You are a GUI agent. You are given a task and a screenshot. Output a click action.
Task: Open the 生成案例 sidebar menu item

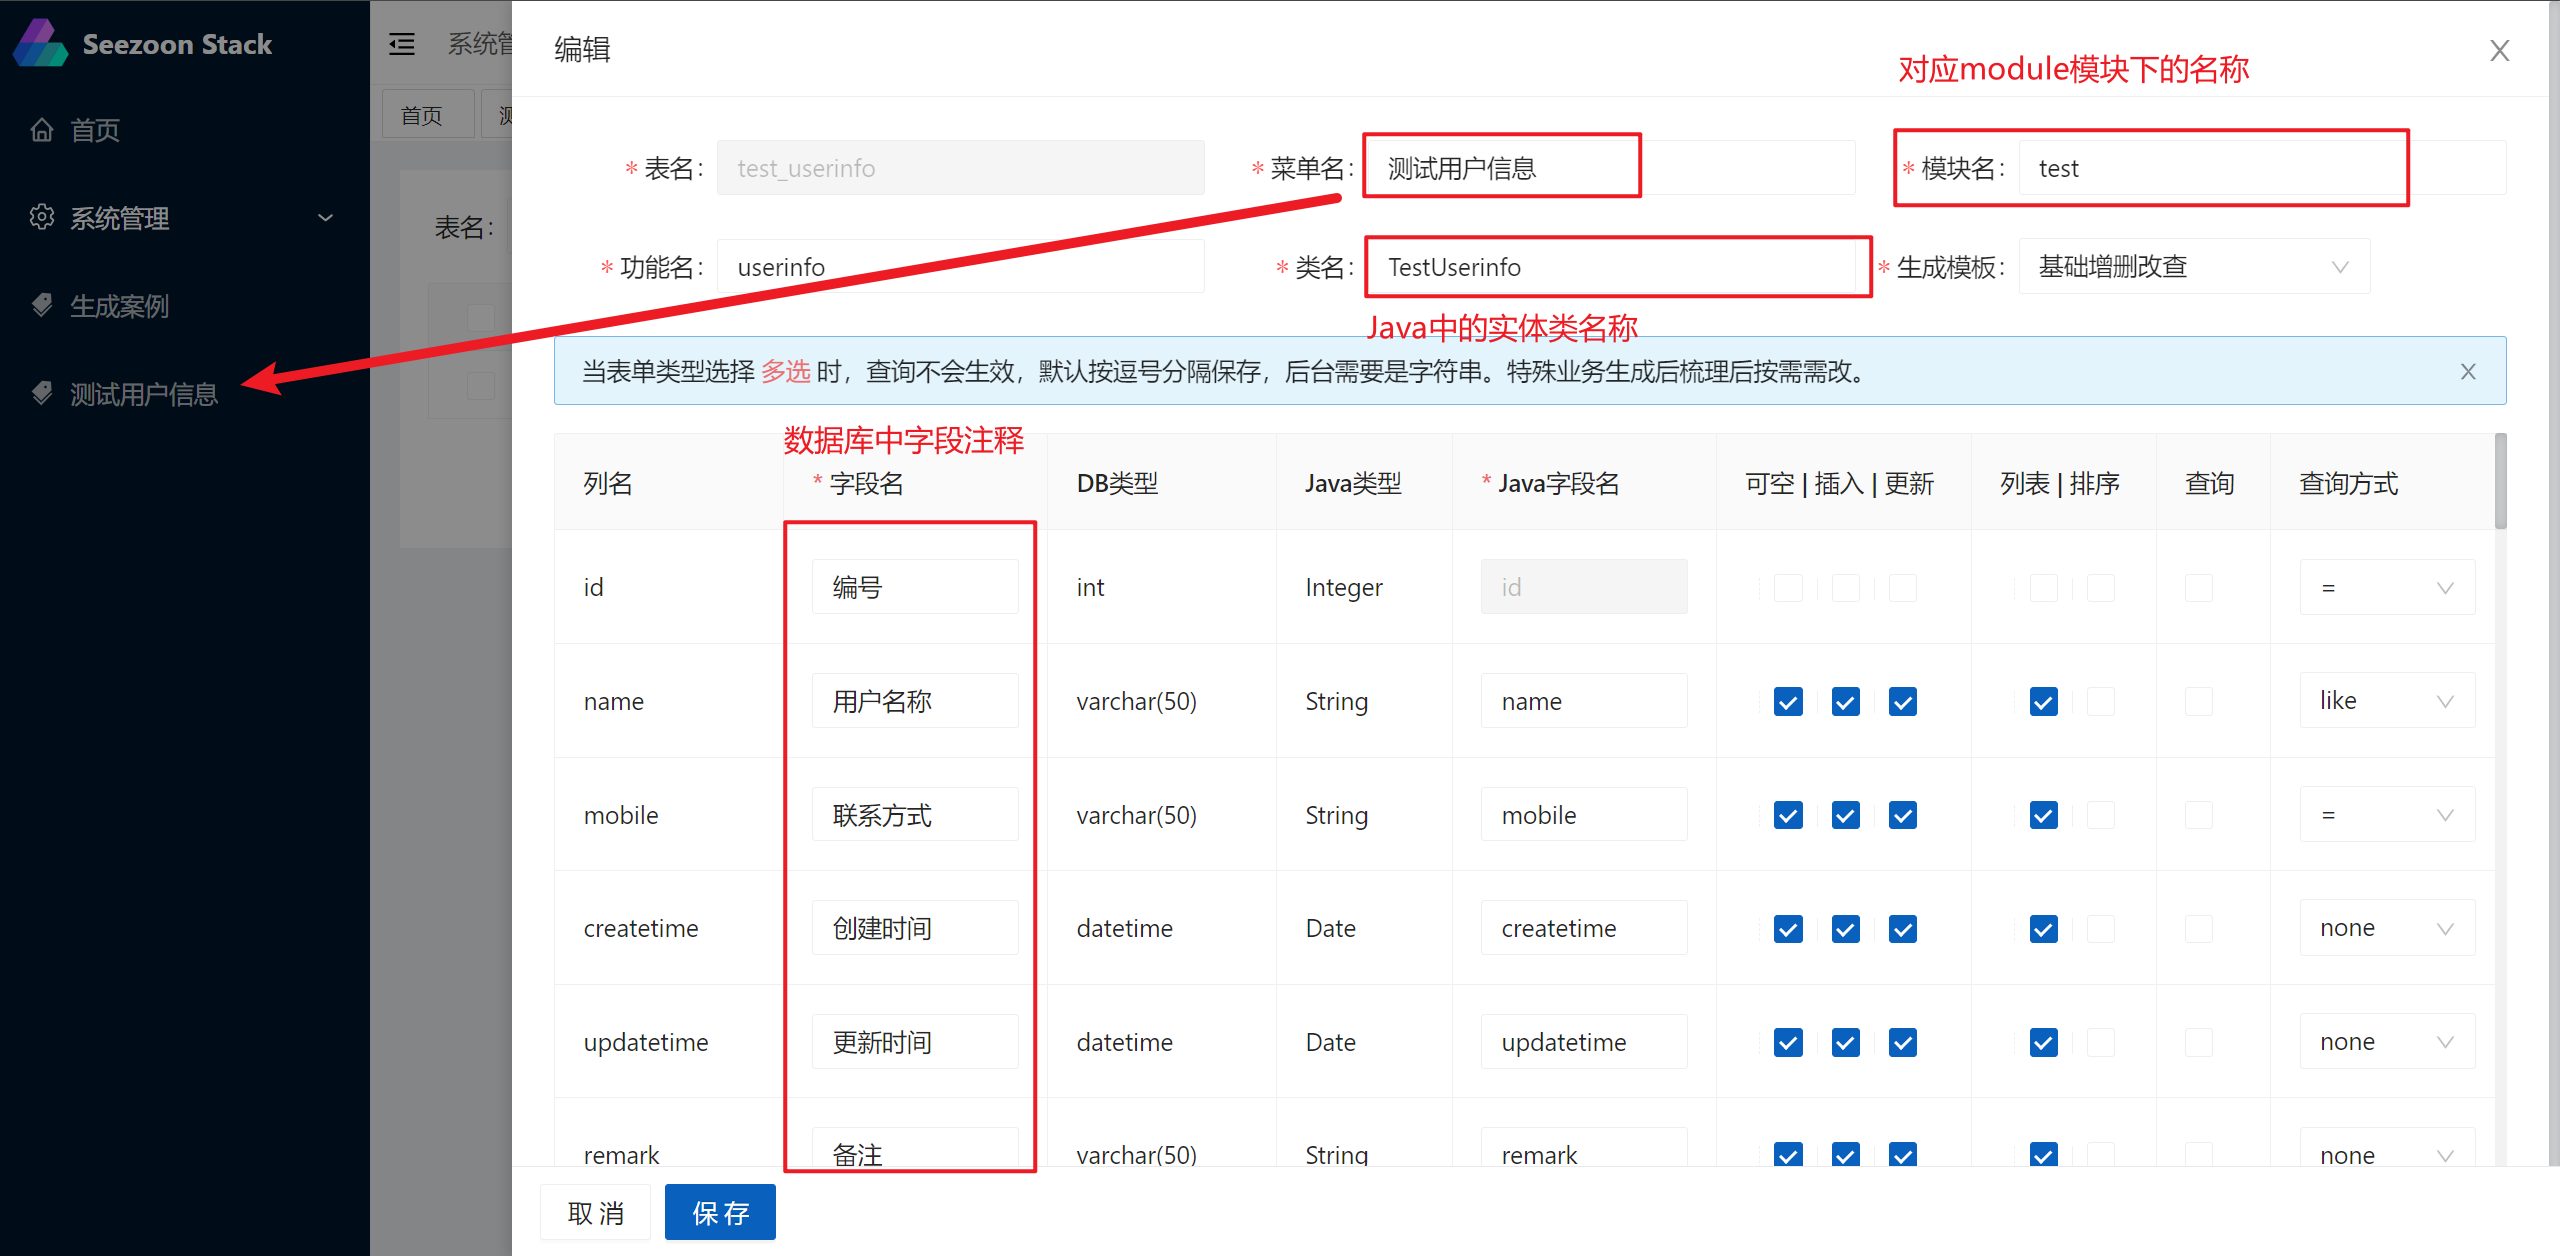tap(120, 306)
